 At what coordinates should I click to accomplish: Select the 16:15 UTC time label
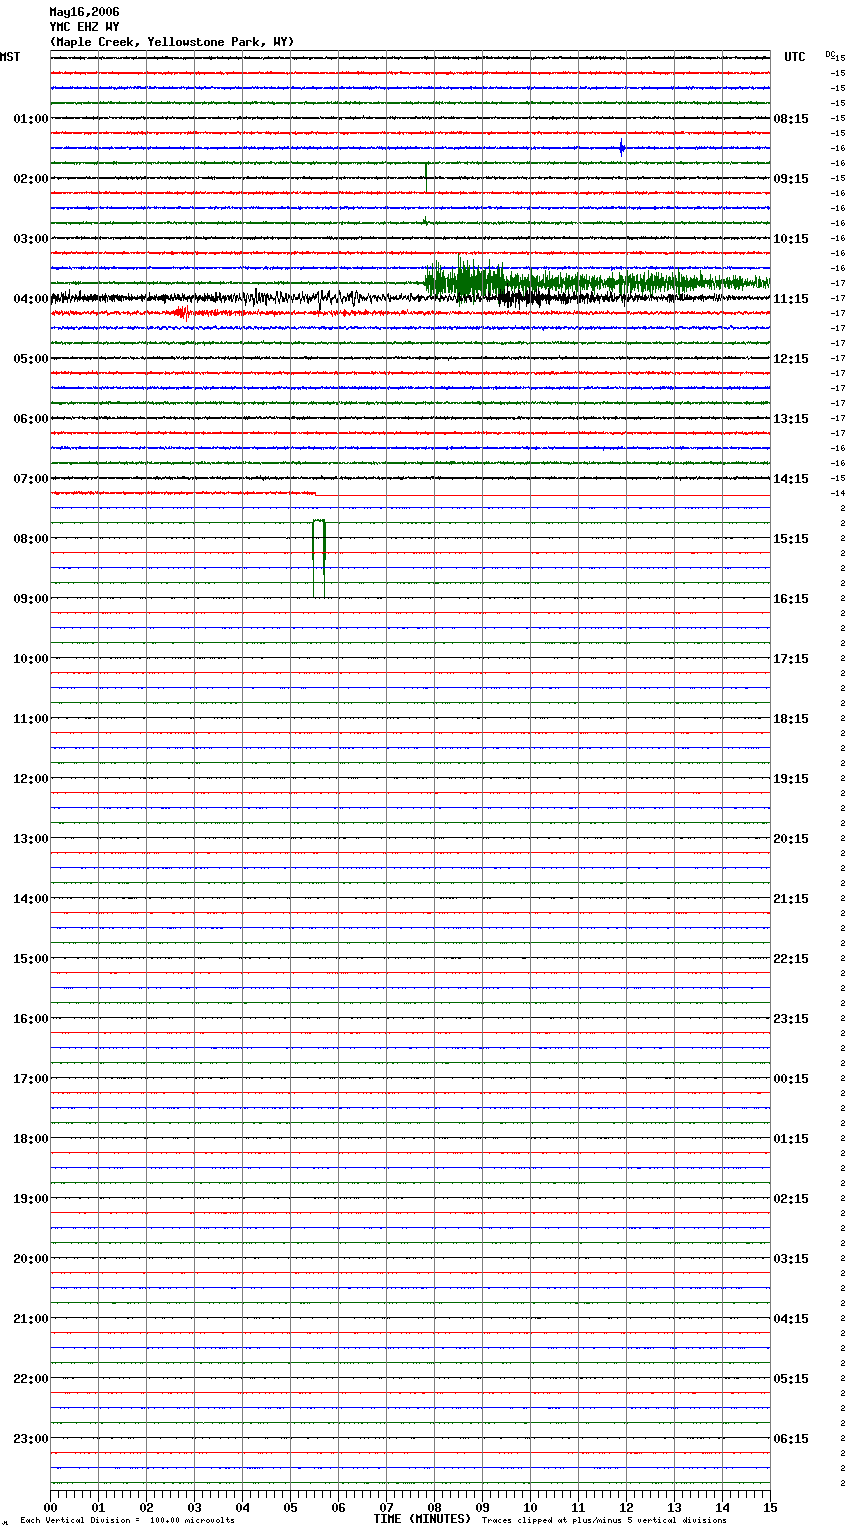point(791,599)
